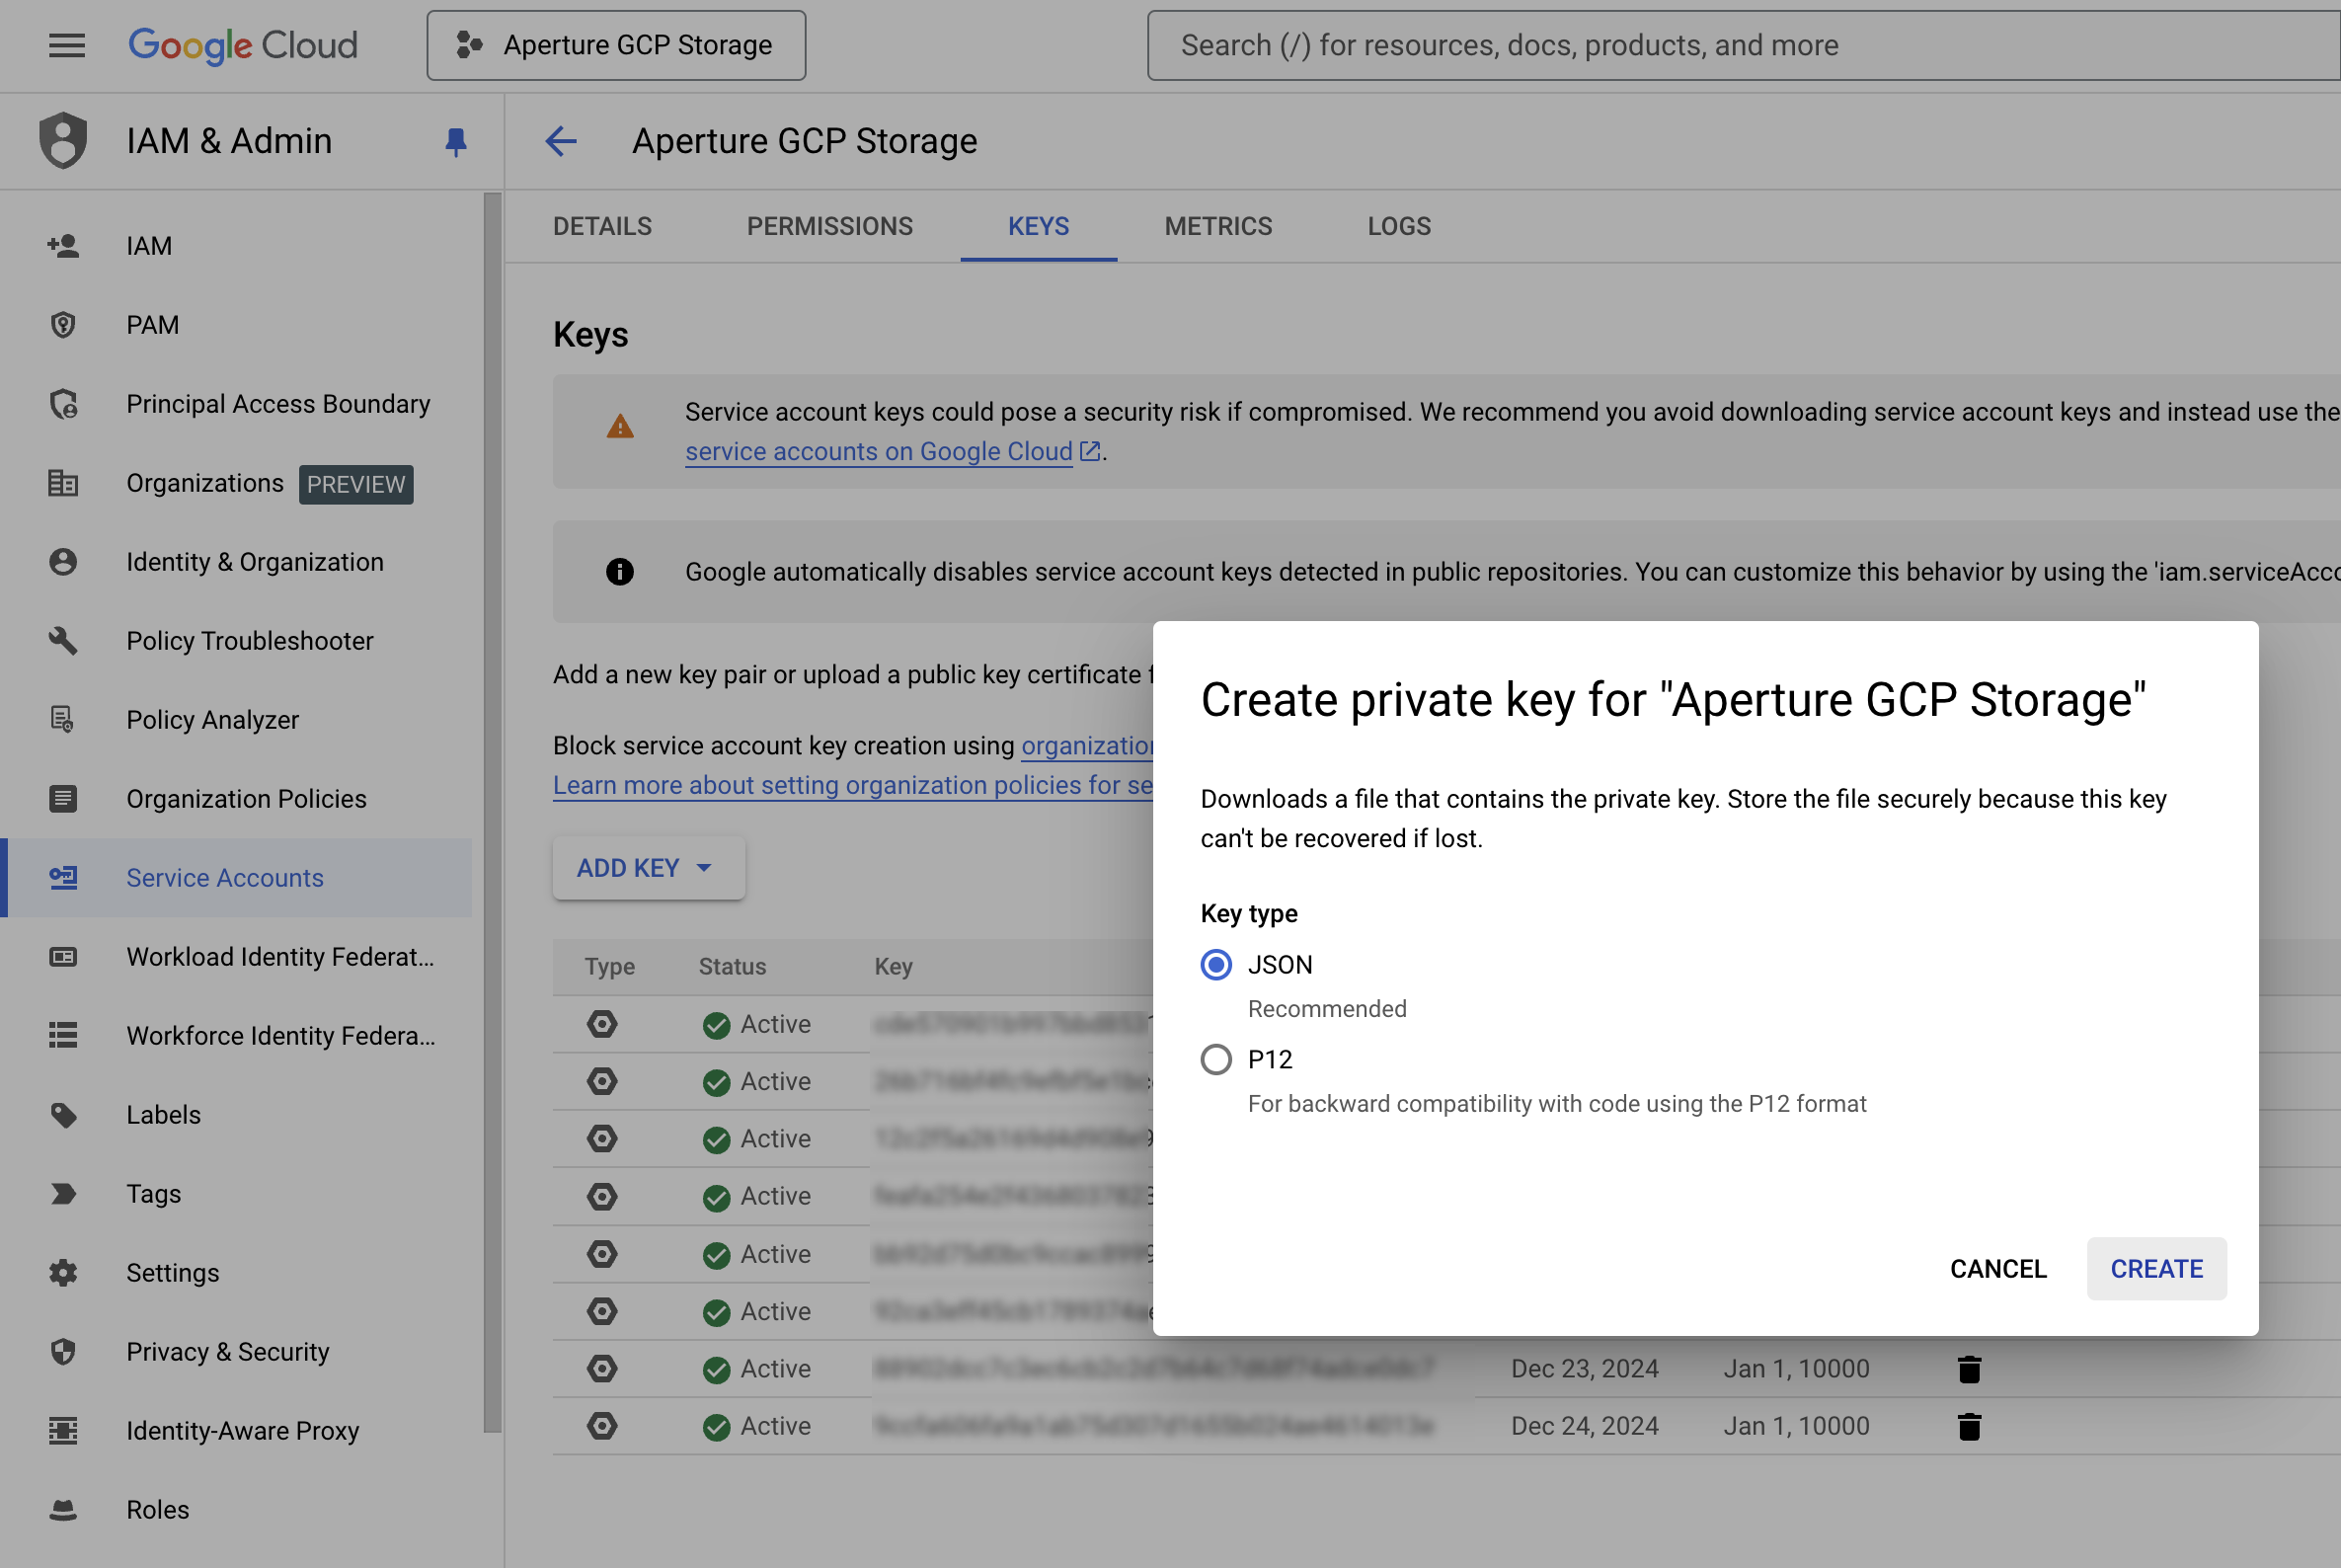Image resolution: width=2341 pixels, height=1568 pixels.
Task: Select the P12 key type option
Action: click(1216, 1060)
